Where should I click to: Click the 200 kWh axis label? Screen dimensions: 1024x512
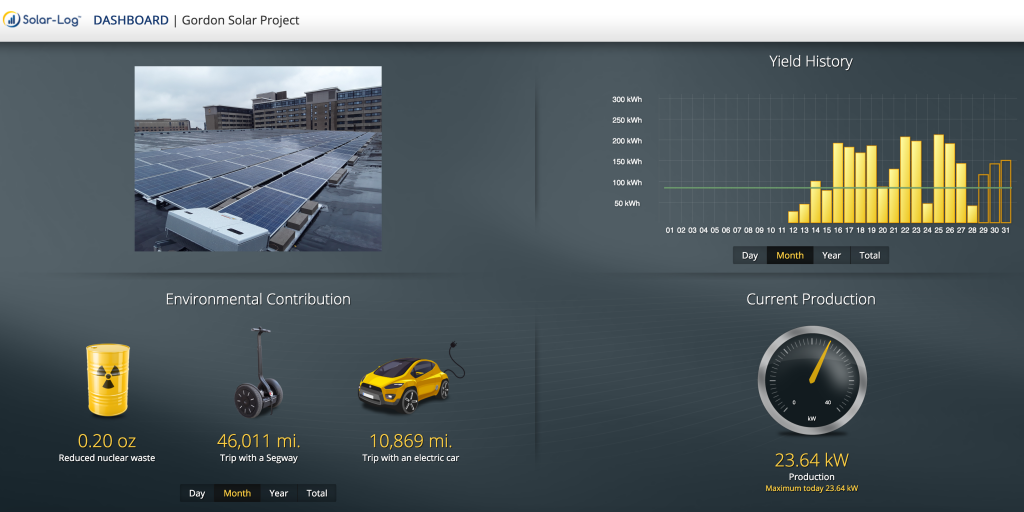(x=627, y=141)
